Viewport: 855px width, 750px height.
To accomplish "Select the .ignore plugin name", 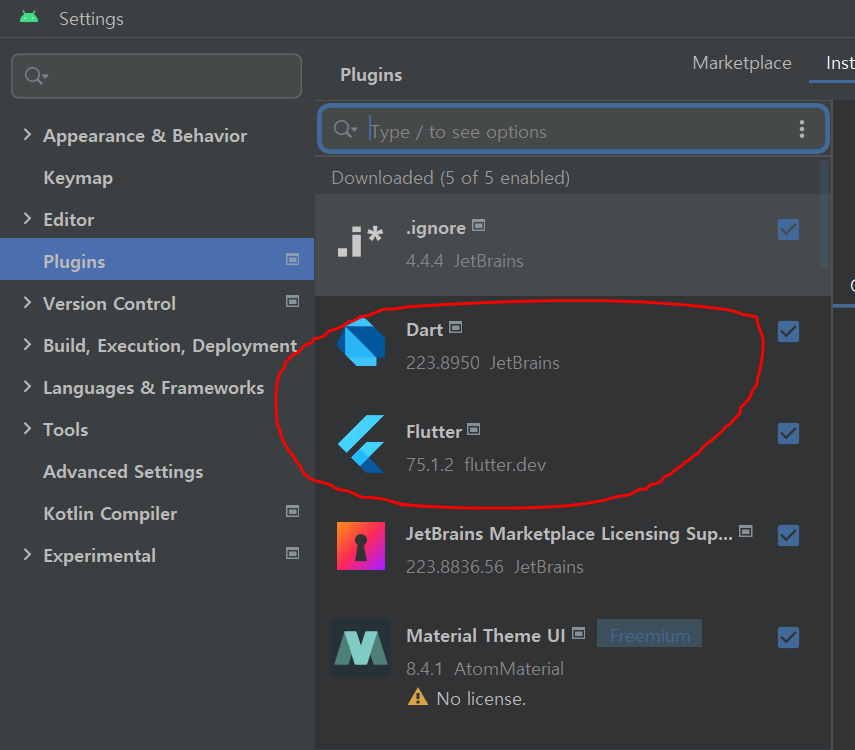I will [436, 228].
